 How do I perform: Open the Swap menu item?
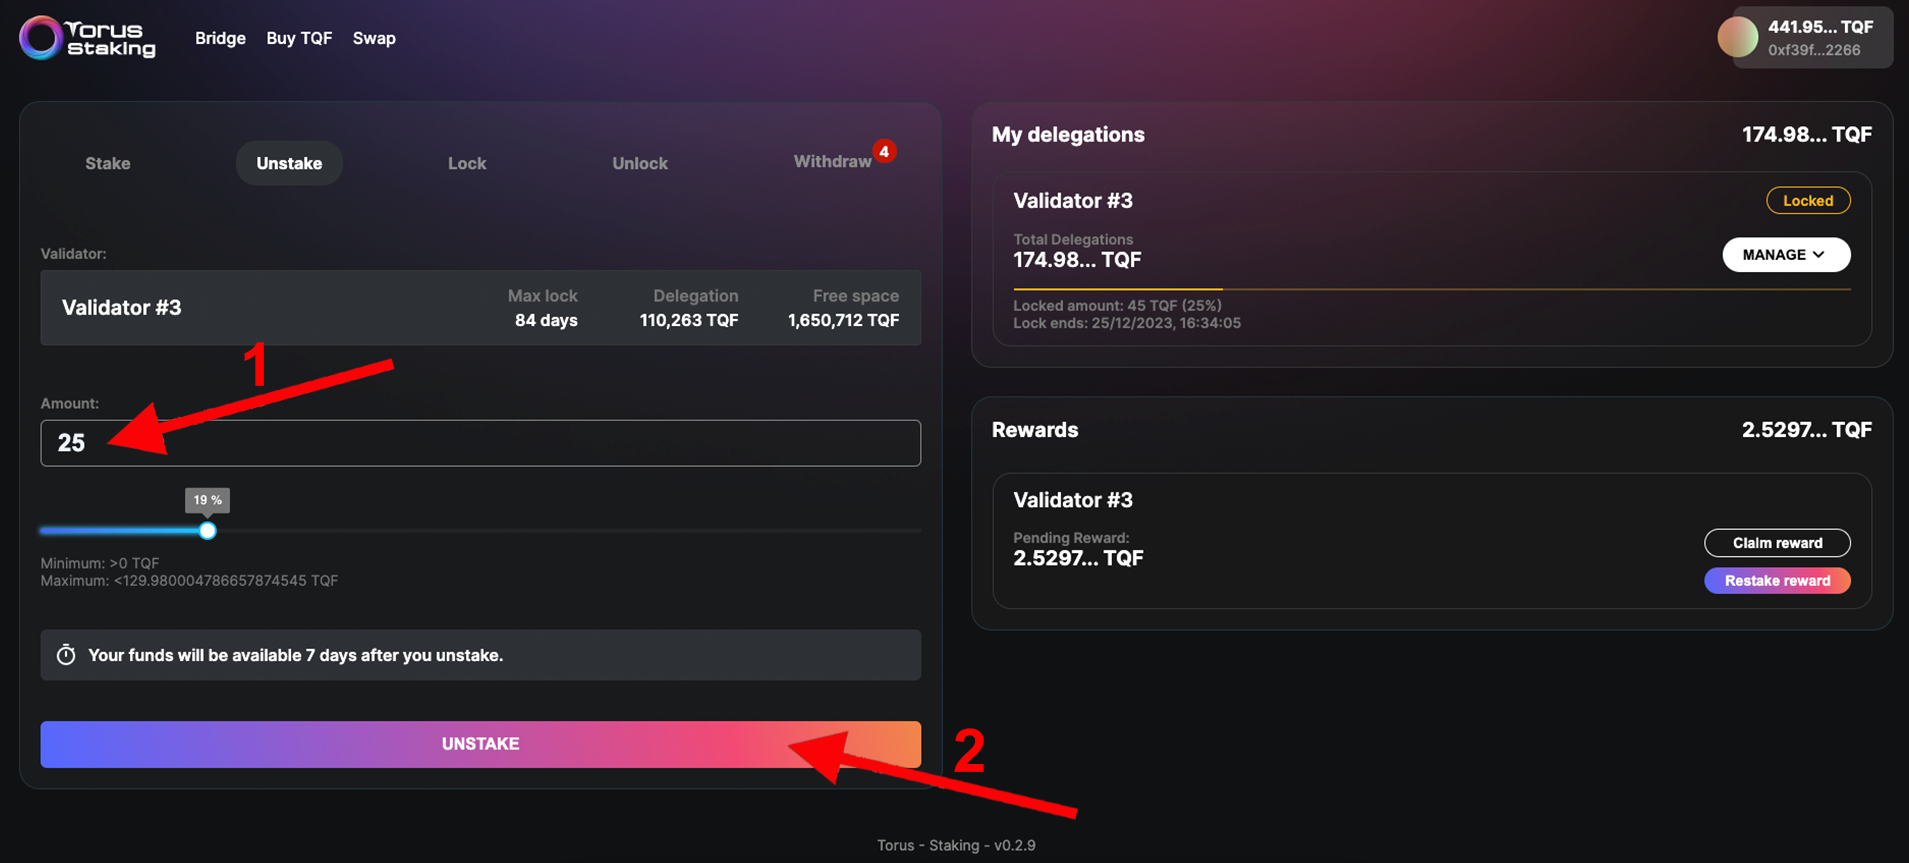[374, 38]
